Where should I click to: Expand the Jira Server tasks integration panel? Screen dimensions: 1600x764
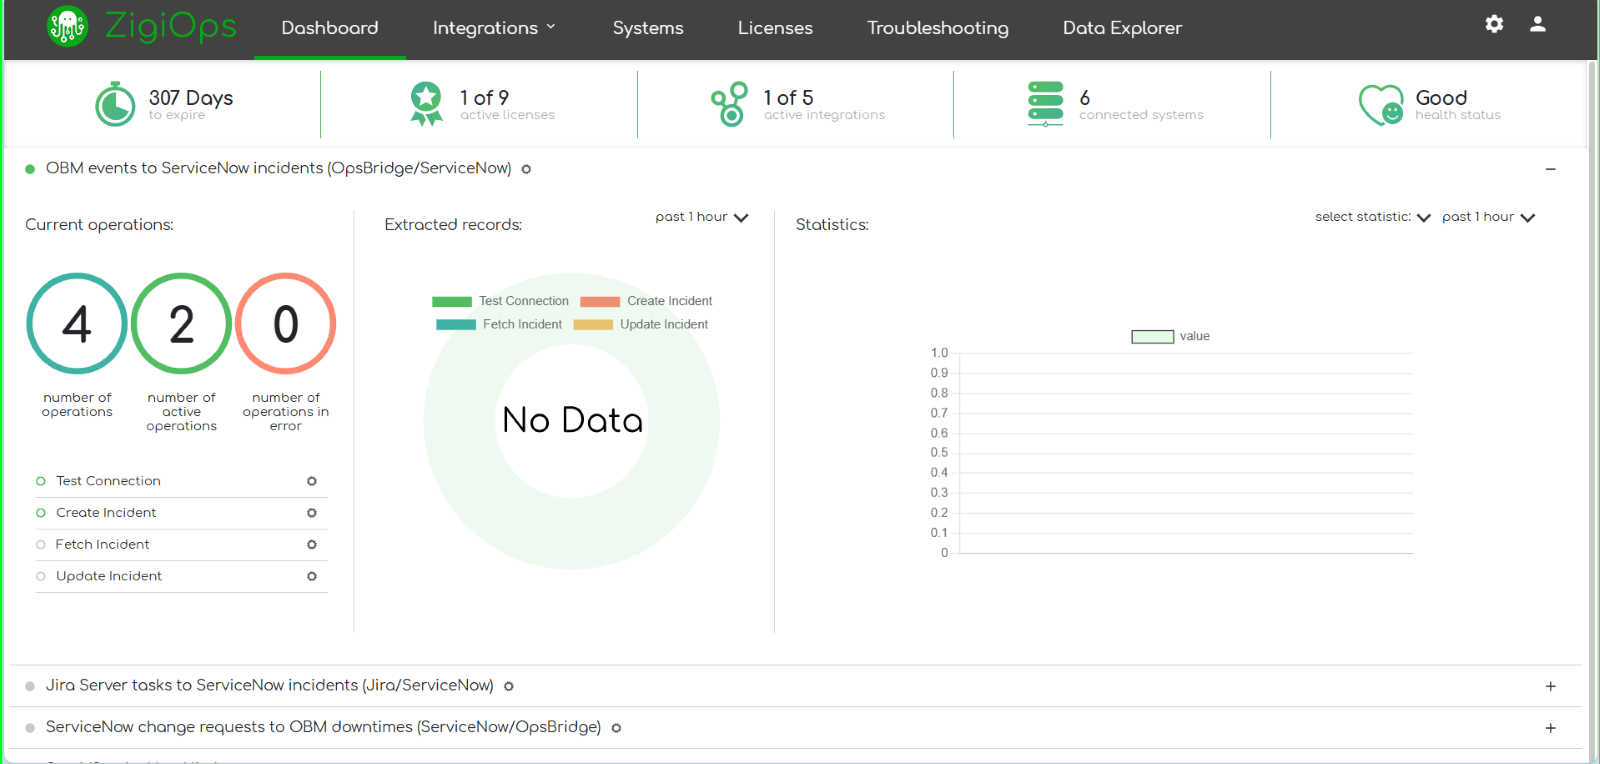point(1551,686)
